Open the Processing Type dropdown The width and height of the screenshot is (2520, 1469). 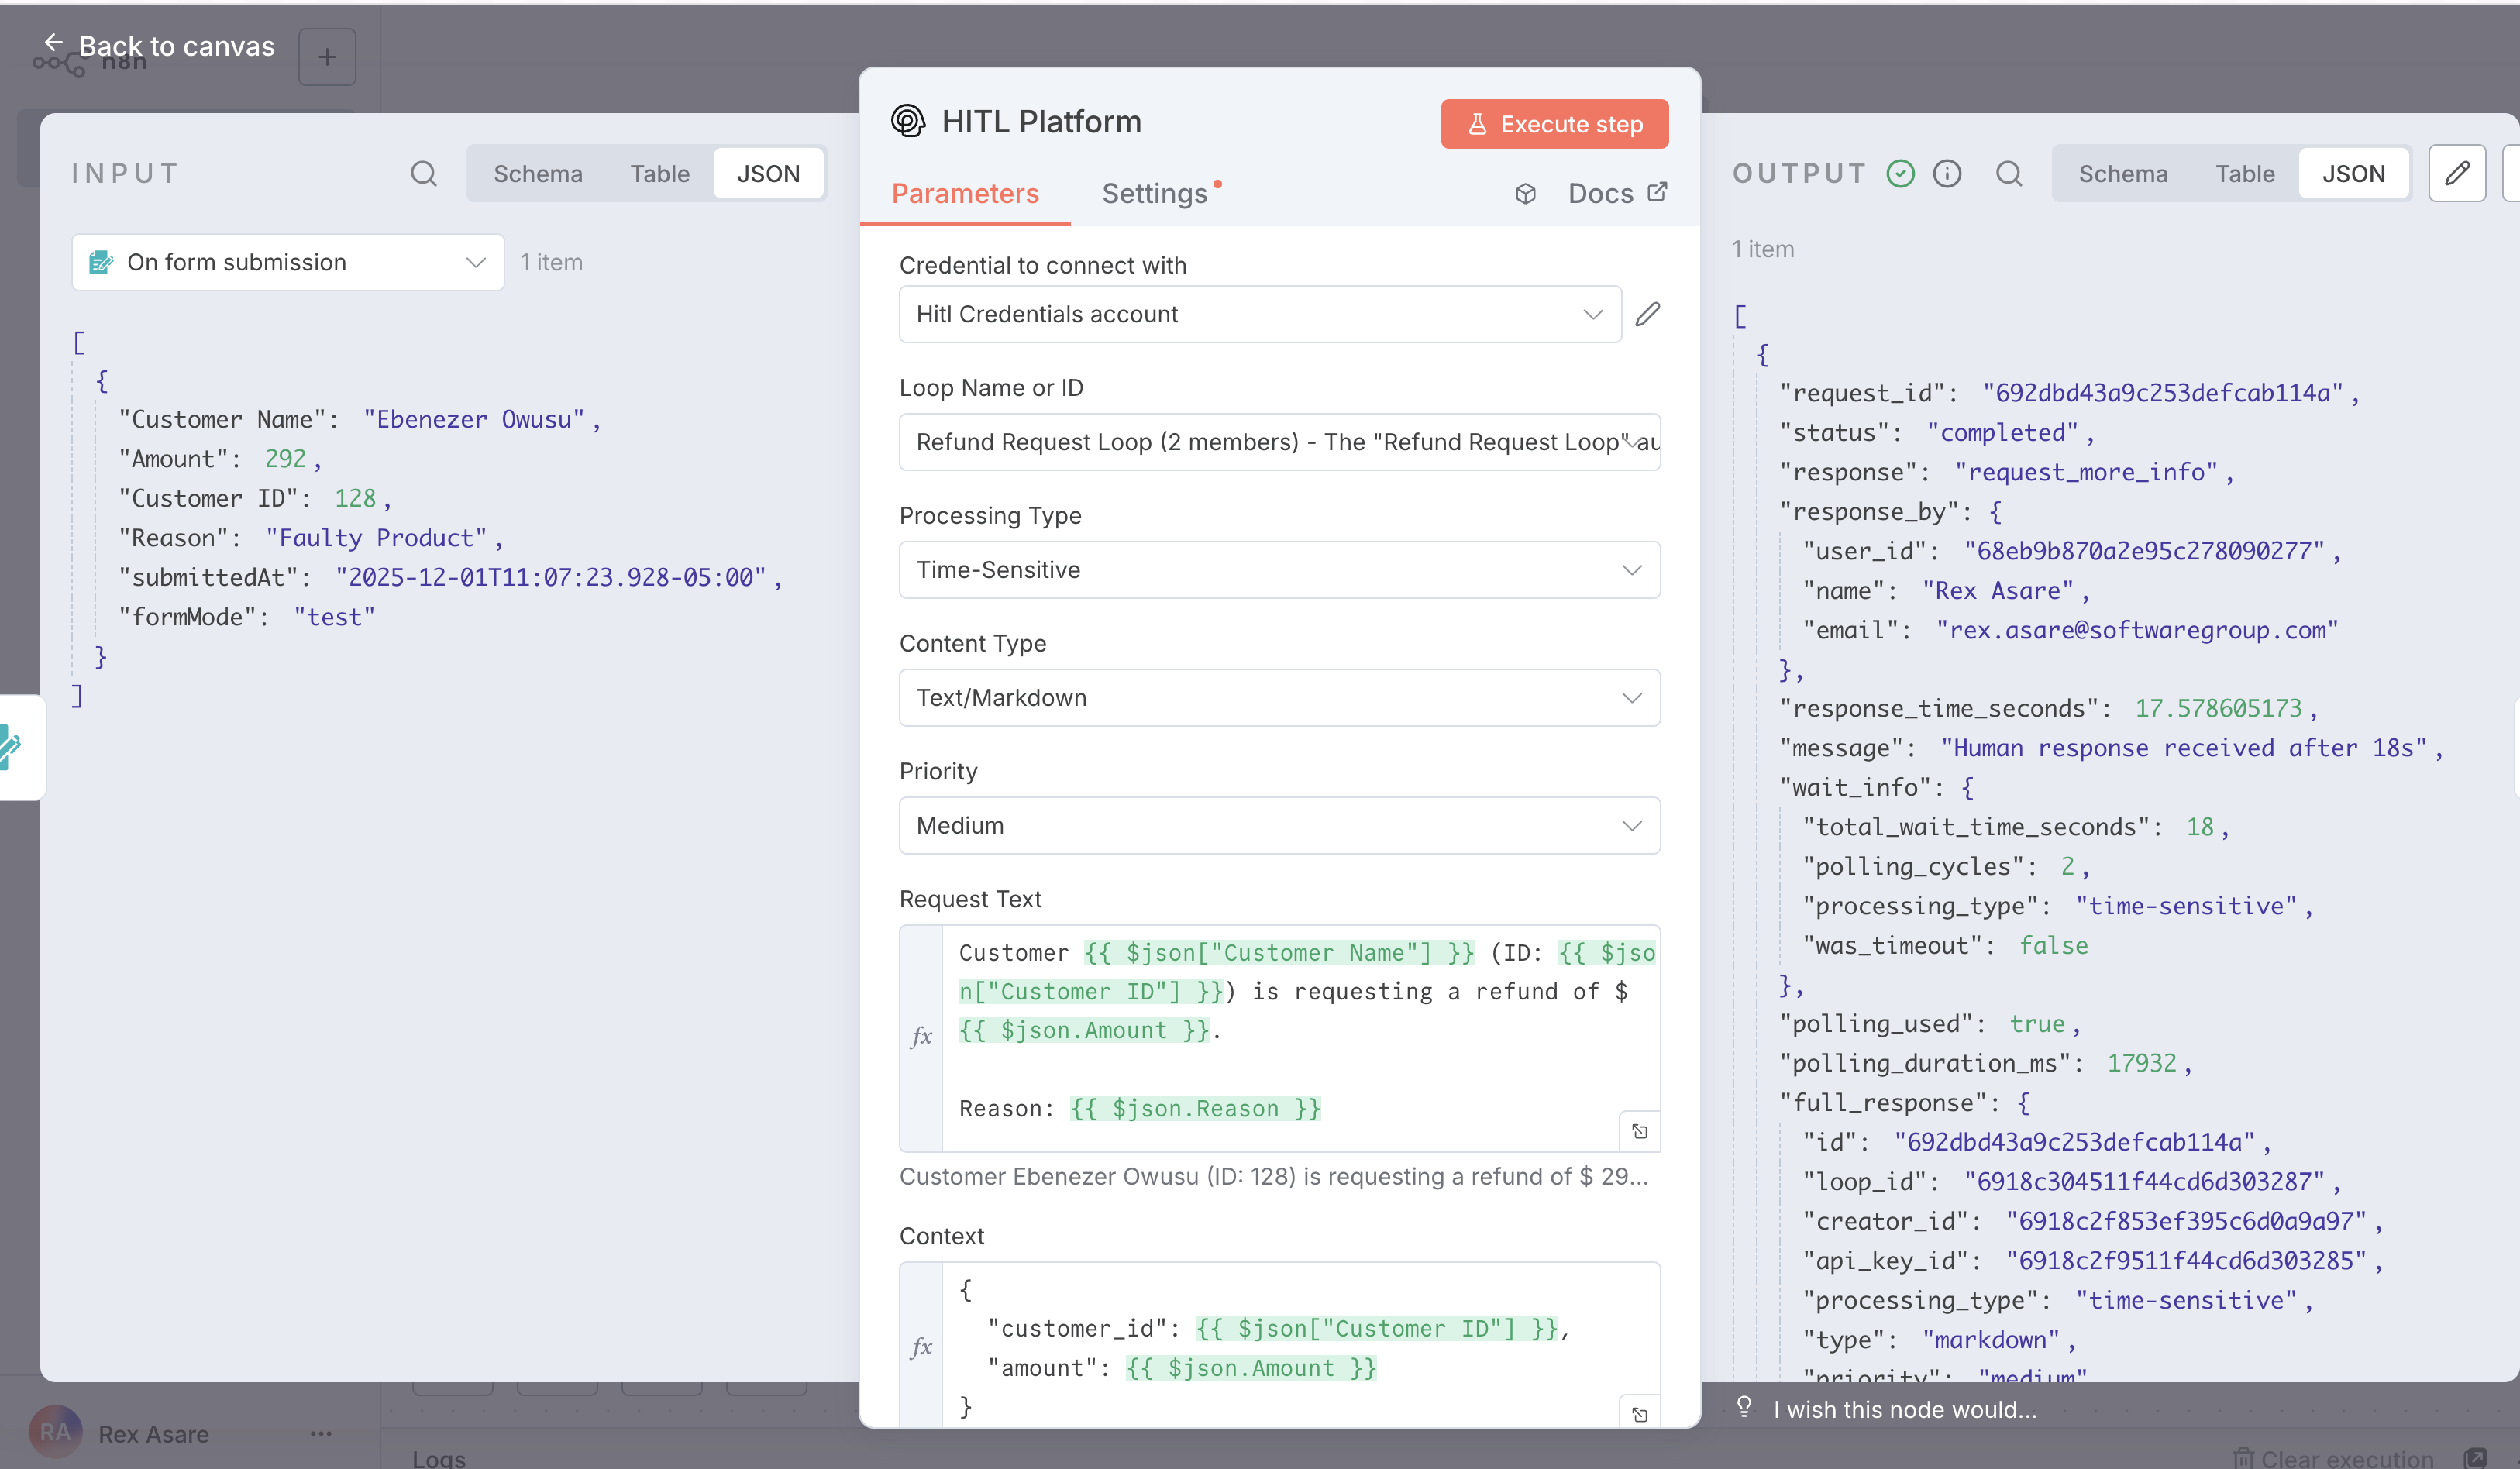pos(1632,569)
